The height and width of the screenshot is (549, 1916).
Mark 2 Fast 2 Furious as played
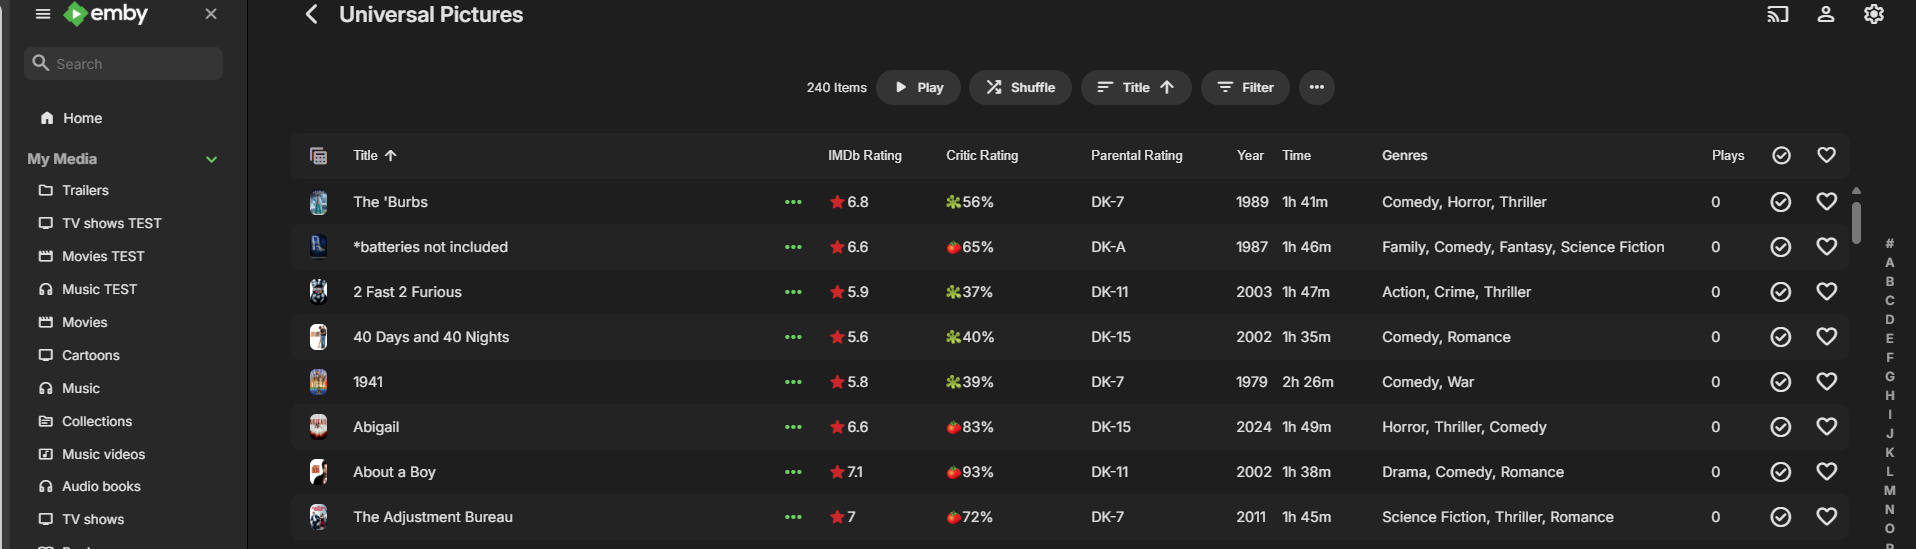tap(1781, 292)
